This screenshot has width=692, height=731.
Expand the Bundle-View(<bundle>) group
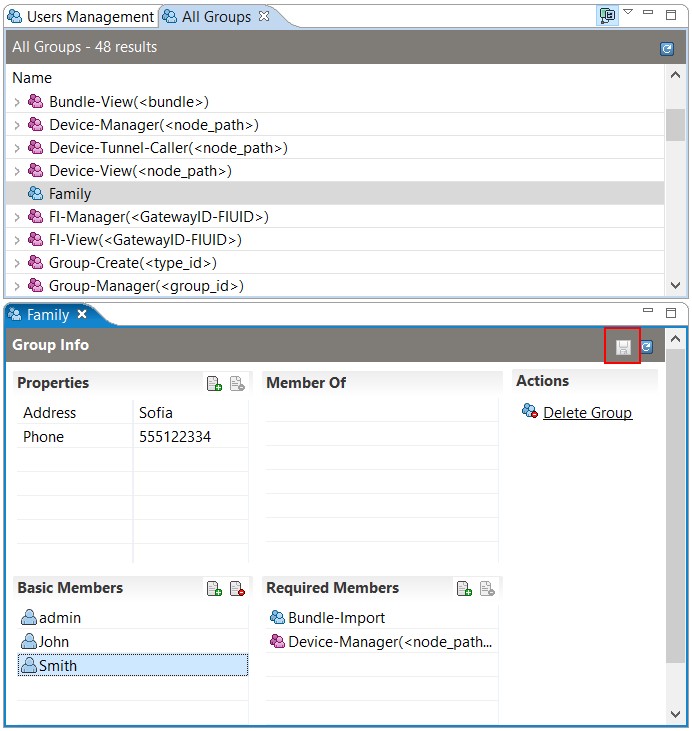point(17,102)
